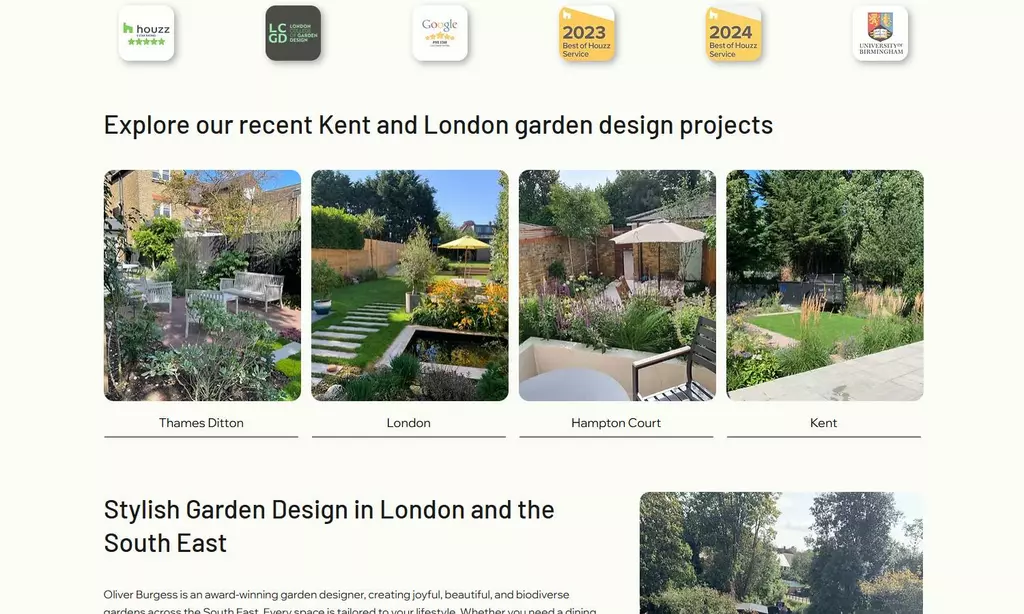Open the London College of Garden Design badge
This screenshot has height=614, width=1024.
click(293, 33)
